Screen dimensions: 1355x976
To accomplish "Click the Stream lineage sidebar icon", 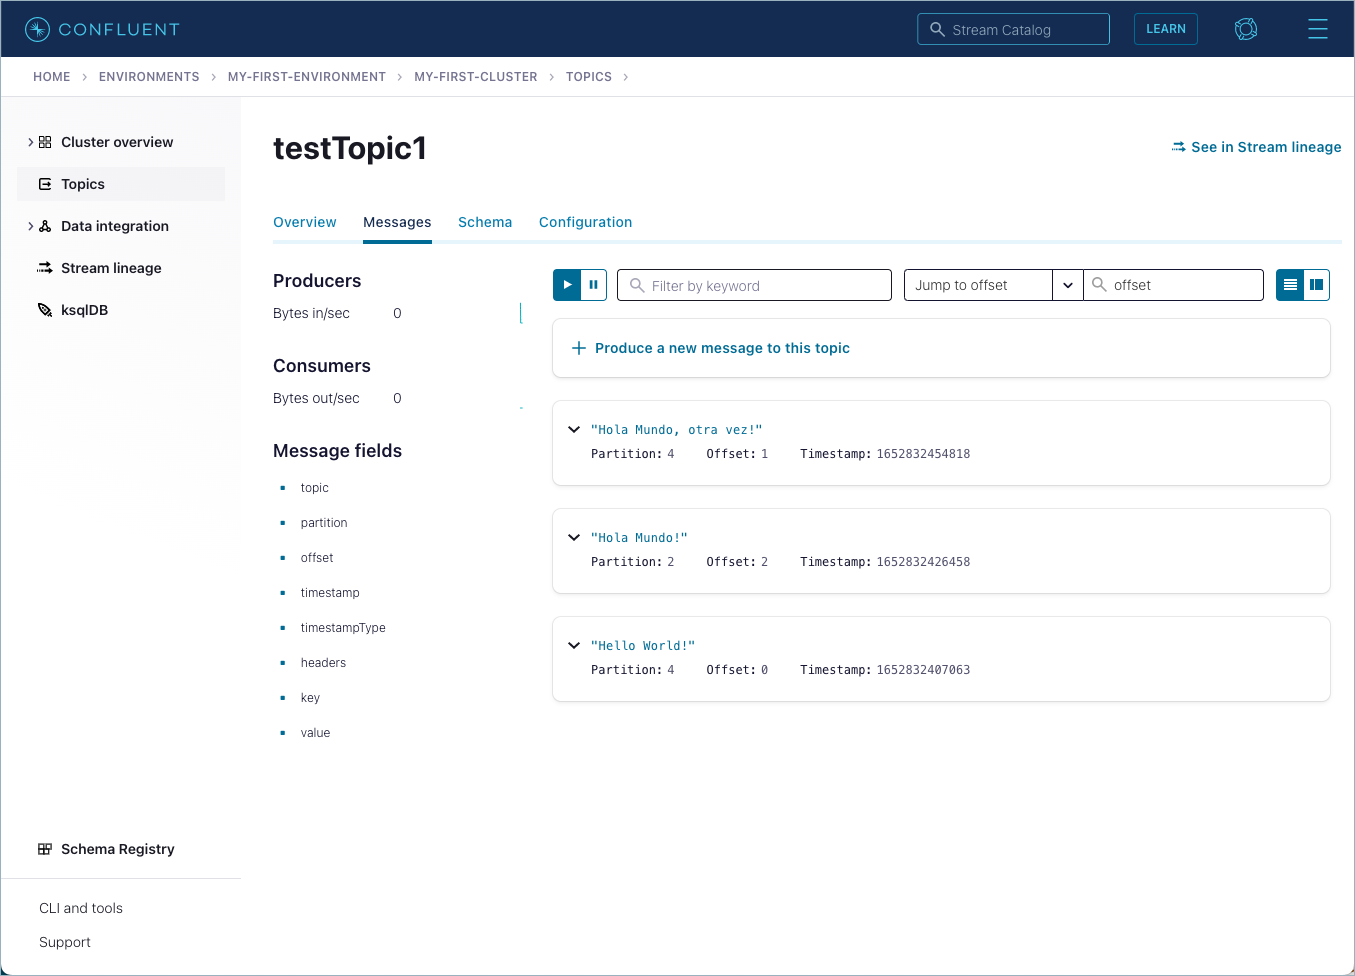I will [45, 268].
